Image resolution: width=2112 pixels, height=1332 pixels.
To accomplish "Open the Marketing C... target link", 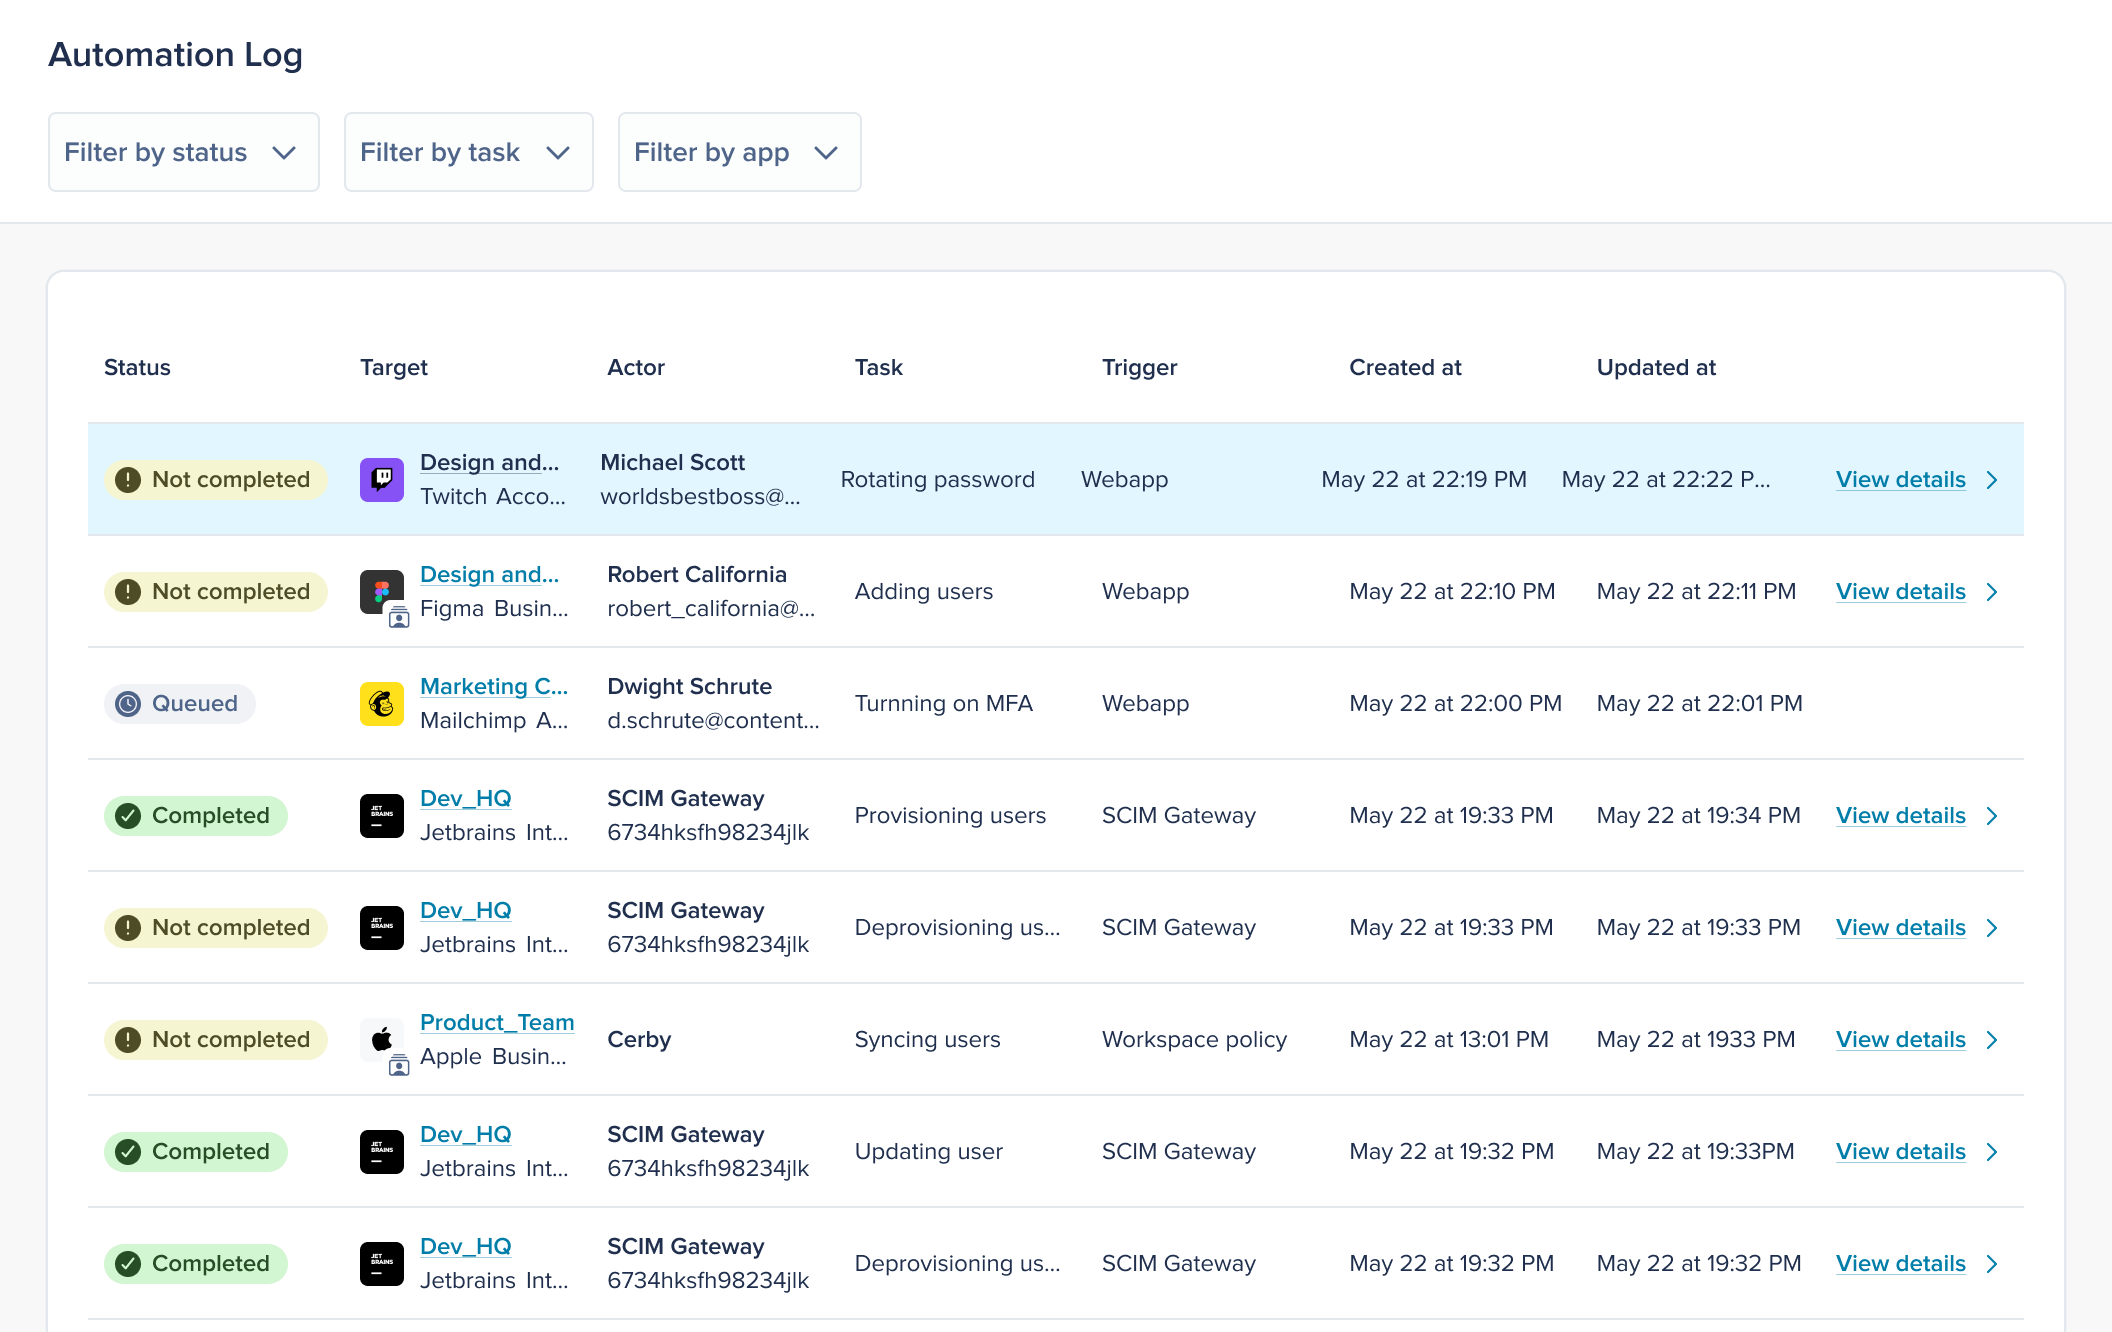I will (x=494, y=687).
